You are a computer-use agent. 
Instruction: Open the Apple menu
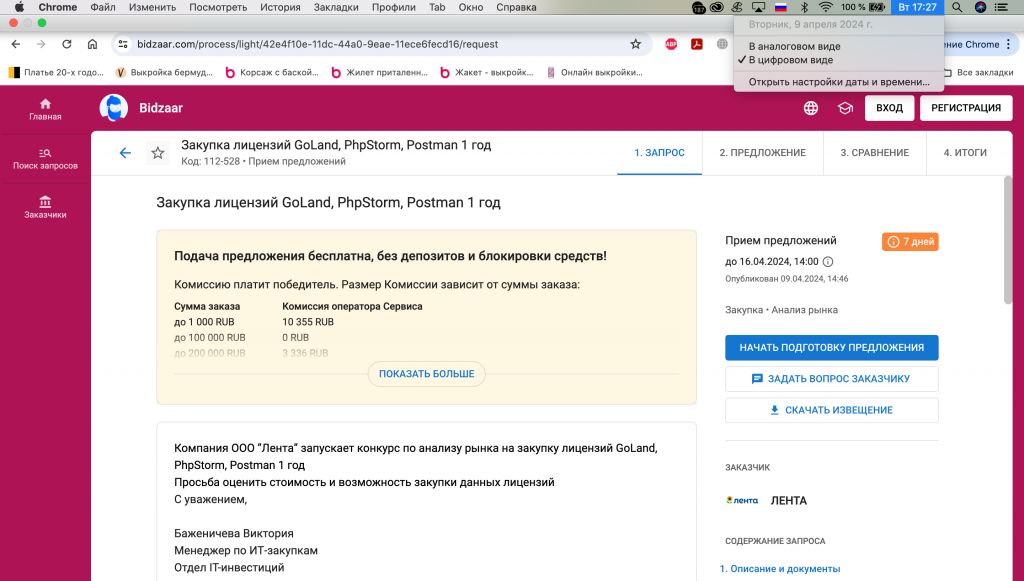19,7
